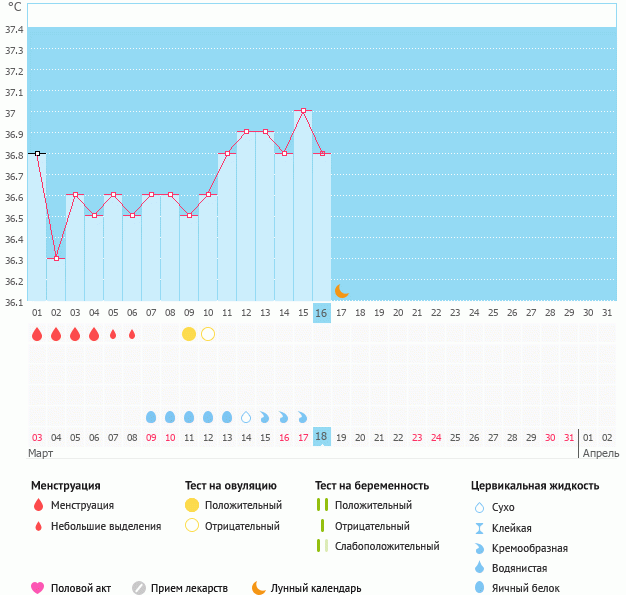This screenshot has width=626, height=595.
Task: Click the egg white fluid icon on day 07
Action: [151, 416]
